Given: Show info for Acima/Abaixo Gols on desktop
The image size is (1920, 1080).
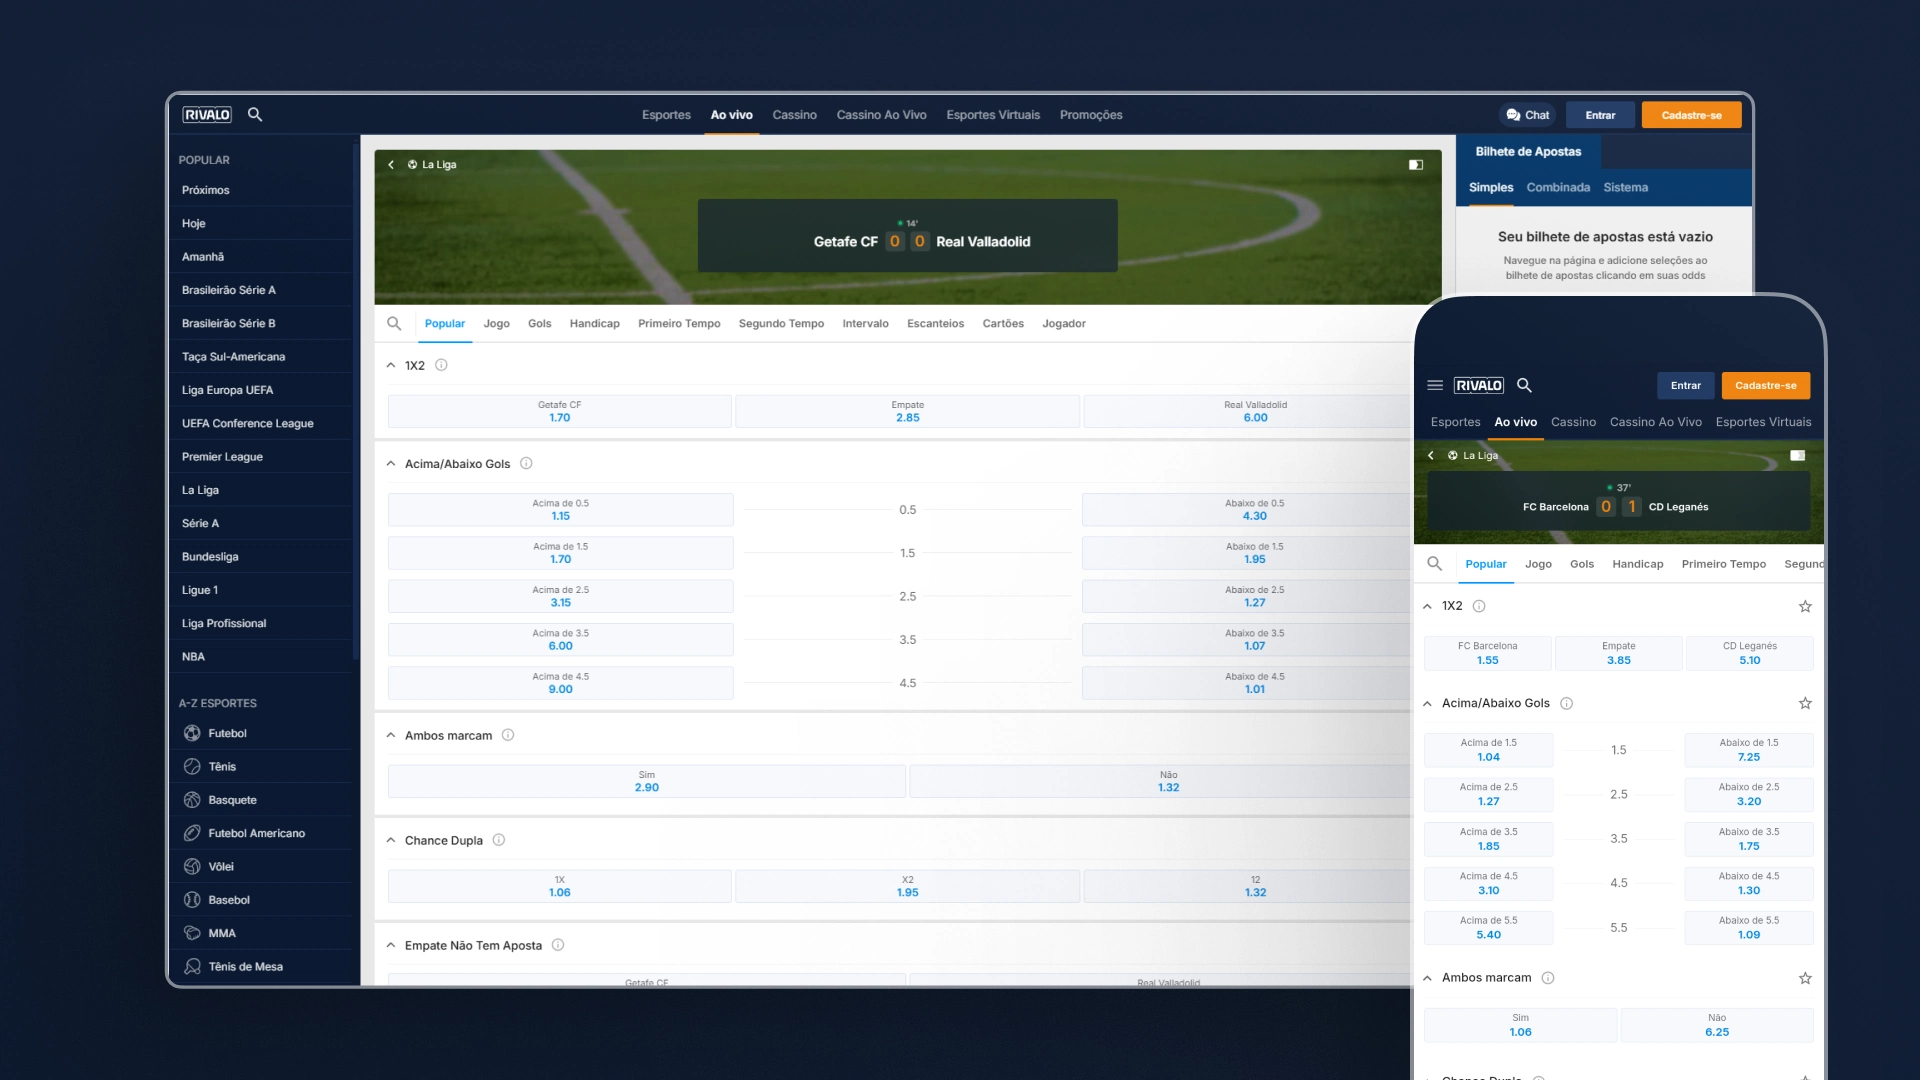Looking at the screenshot, I should pos(526,464).
